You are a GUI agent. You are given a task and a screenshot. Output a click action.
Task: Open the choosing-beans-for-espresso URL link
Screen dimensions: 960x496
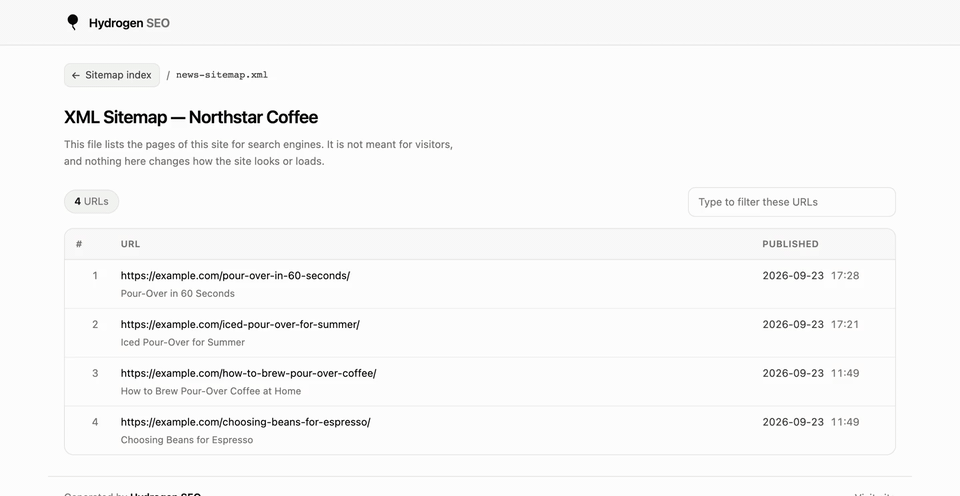[246, 422]
